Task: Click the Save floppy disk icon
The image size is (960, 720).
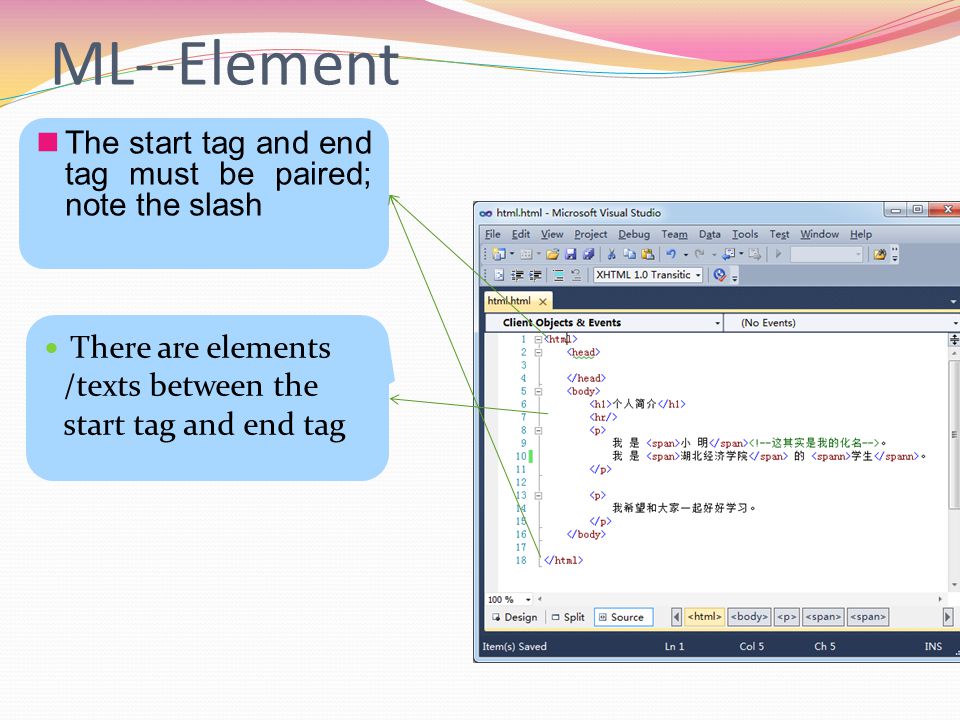Action: (x=571, y=254)
